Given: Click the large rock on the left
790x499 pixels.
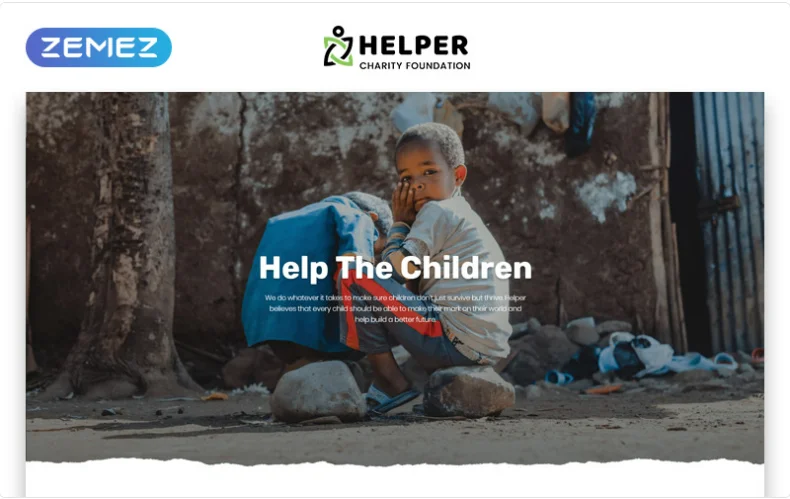Looking at the screenshot, I should [x=317, y=391].
